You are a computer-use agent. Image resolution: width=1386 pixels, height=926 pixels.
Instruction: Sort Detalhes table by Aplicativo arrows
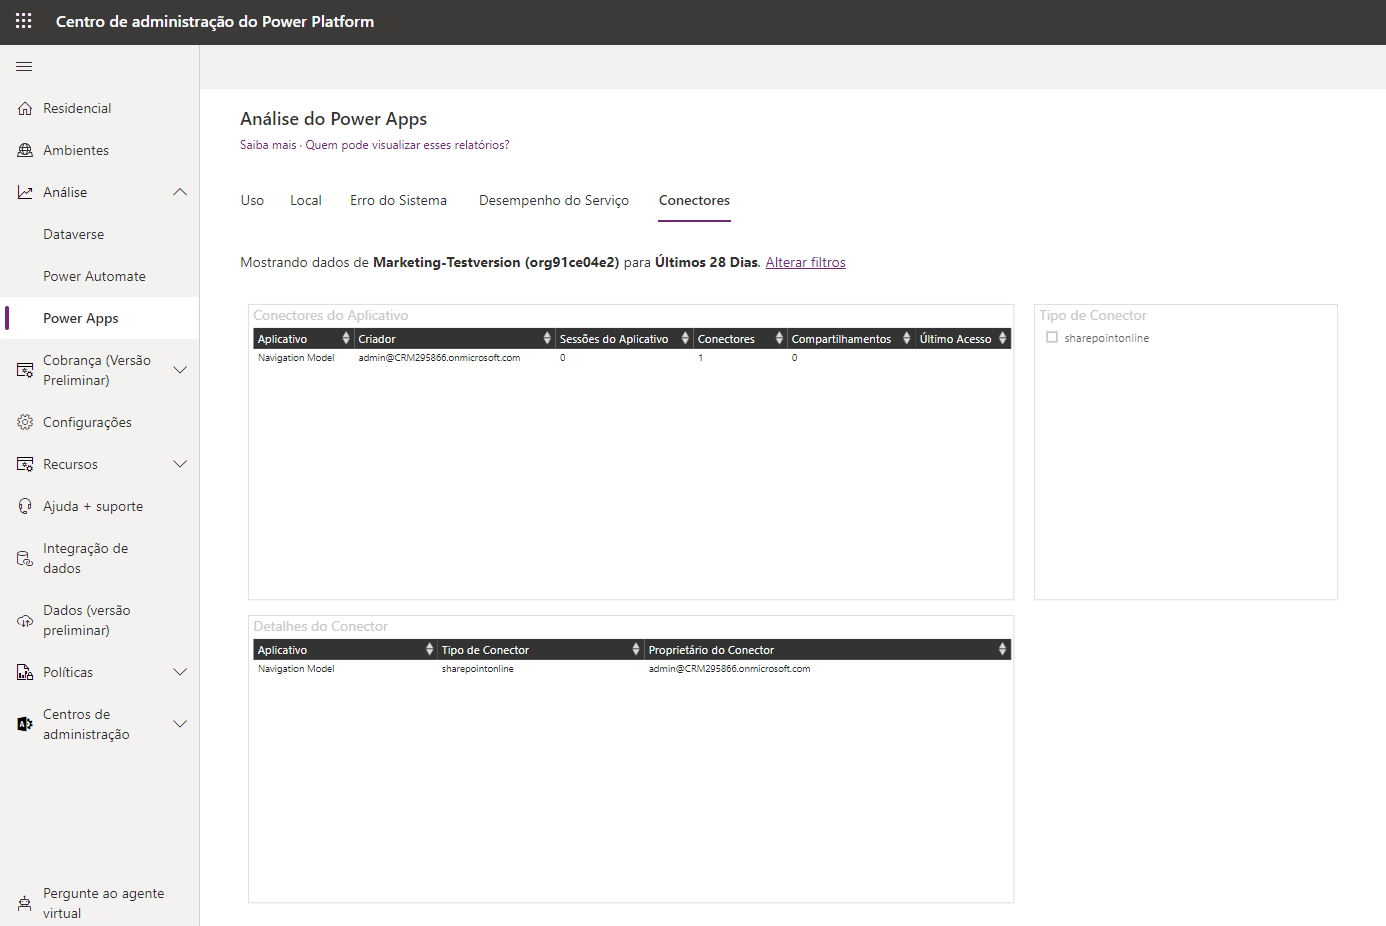429,650
